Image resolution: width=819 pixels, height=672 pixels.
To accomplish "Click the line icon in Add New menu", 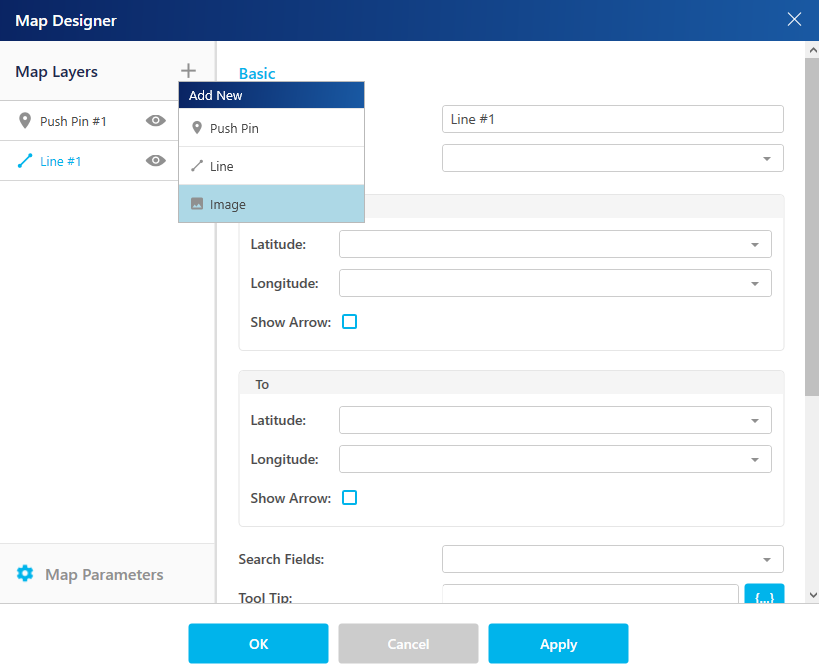I will 197,166.
